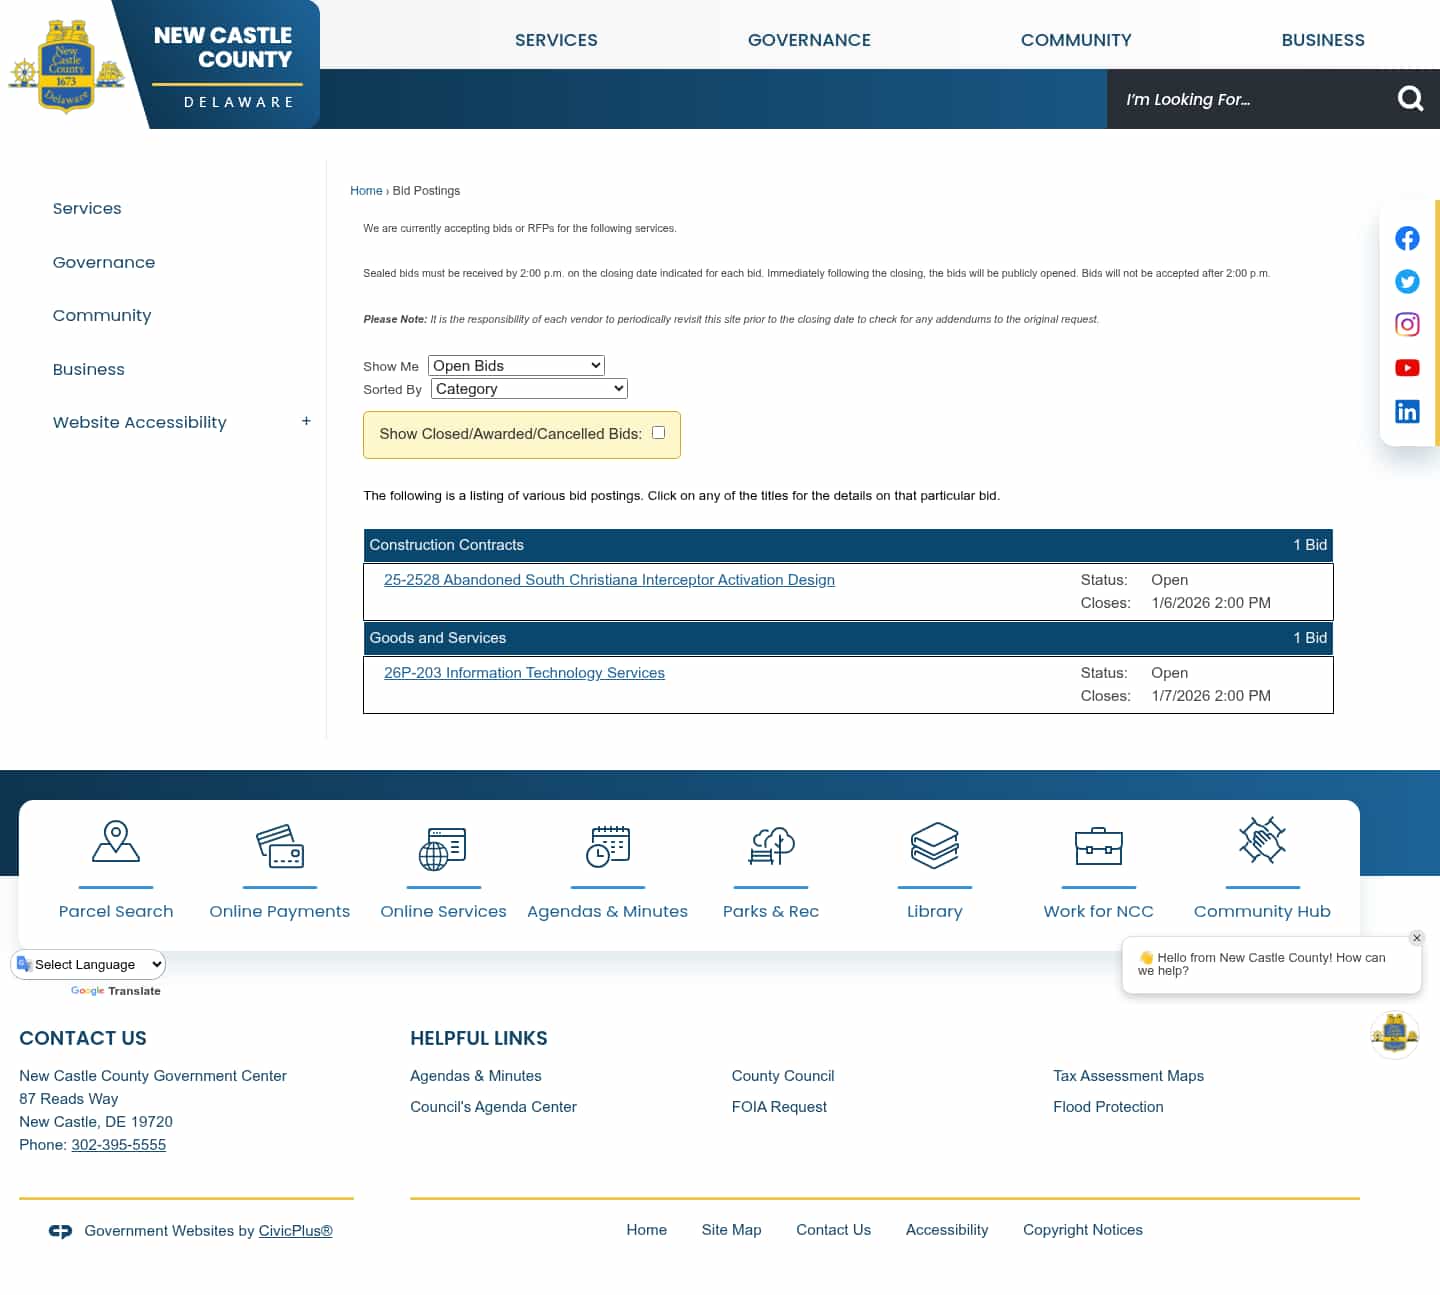This screenshot has height=1295, width=1440.
Task: Open the county seal chat launcher
Action: point(1394,1034)
